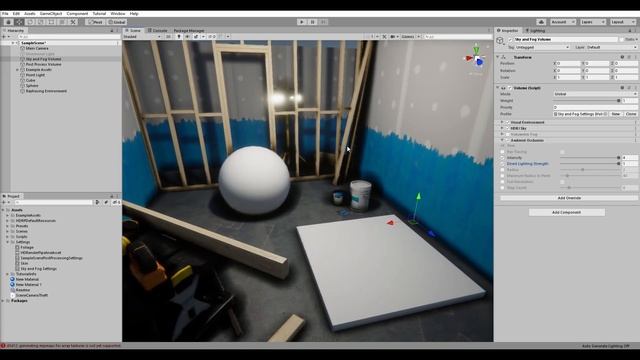Click search by label icon in Project

click(x=106, y=202)
